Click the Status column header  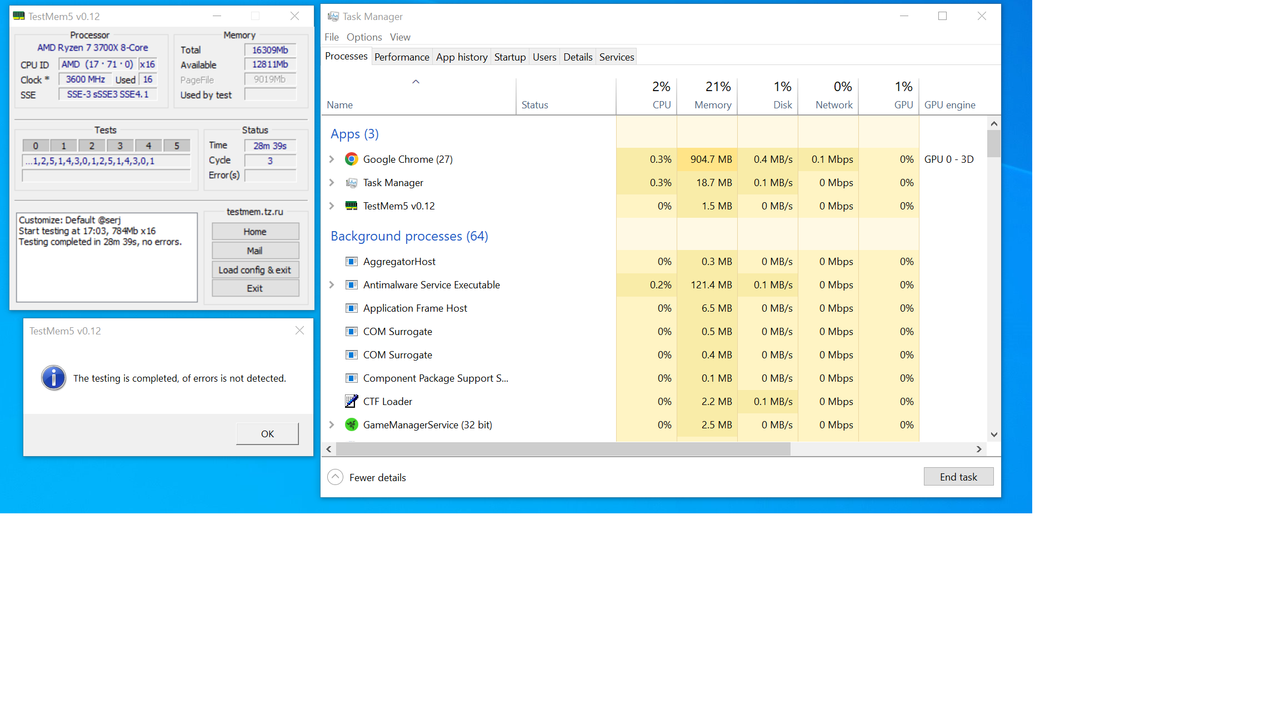(x=566, y=95)
